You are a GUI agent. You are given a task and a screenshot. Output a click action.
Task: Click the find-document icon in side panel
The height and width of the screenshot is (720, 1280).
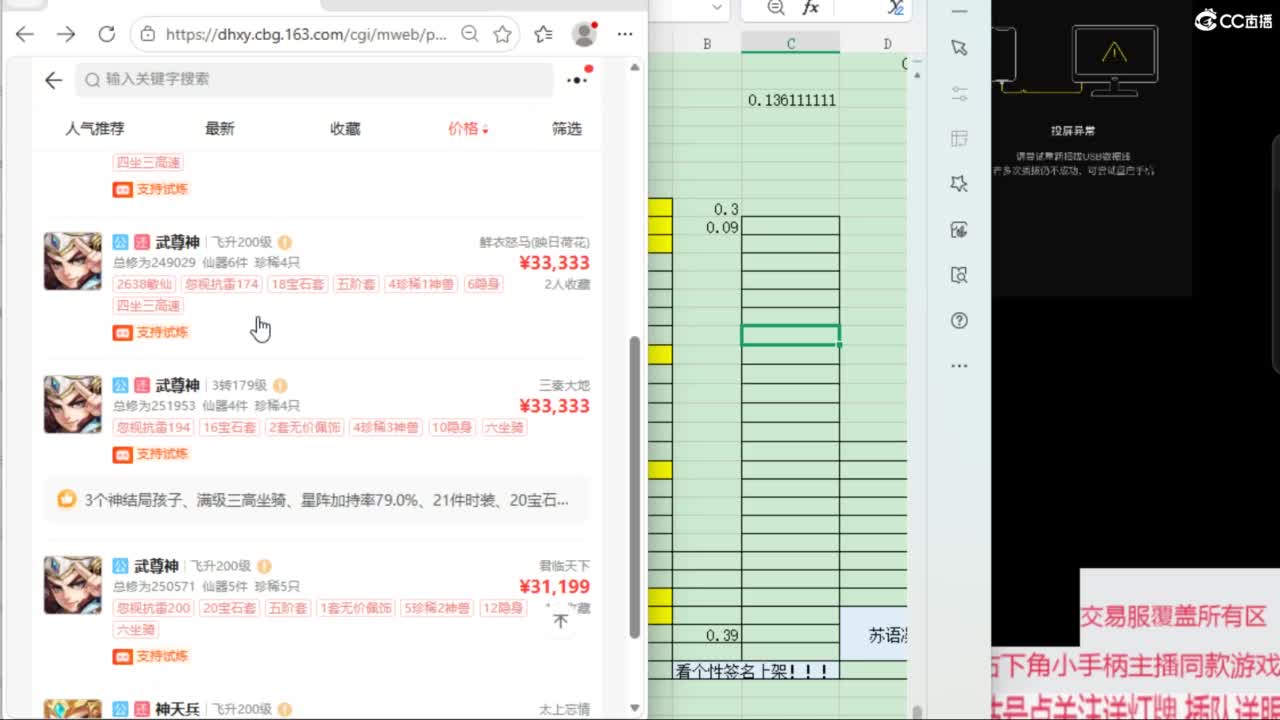(959, 275)
